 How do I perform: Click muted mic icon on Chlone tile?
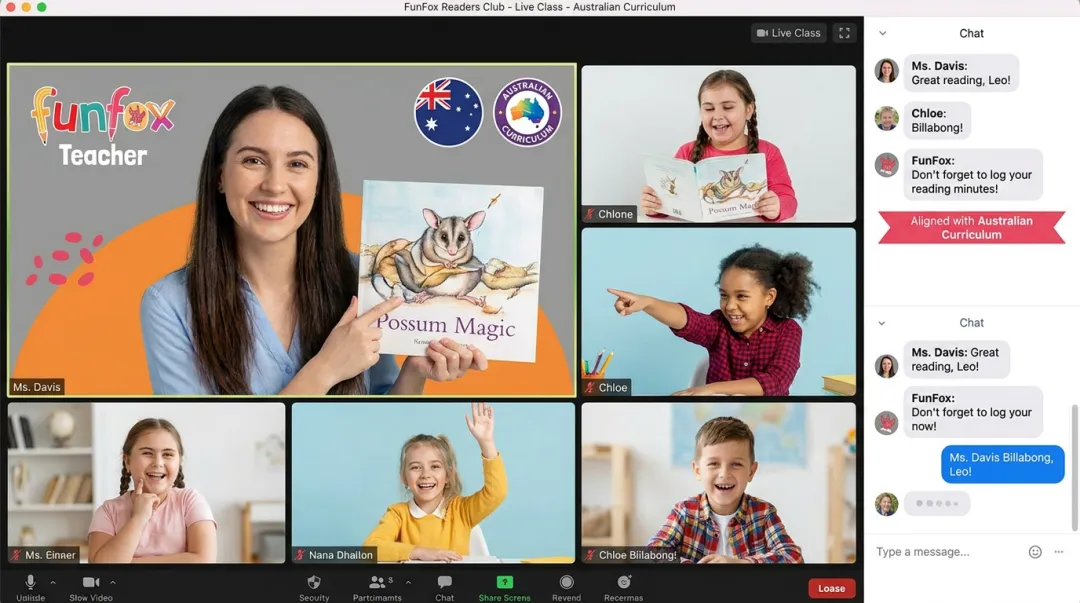coord(590,214)
